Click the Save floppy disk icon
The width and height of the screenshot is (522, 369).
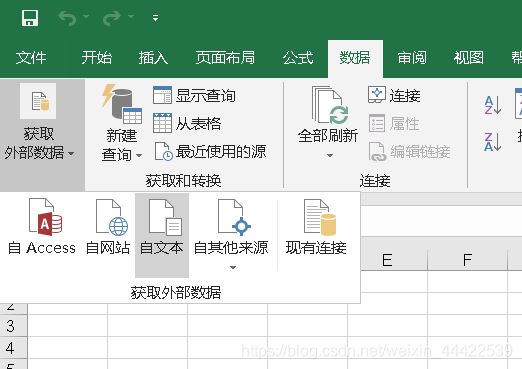[30, 18]
